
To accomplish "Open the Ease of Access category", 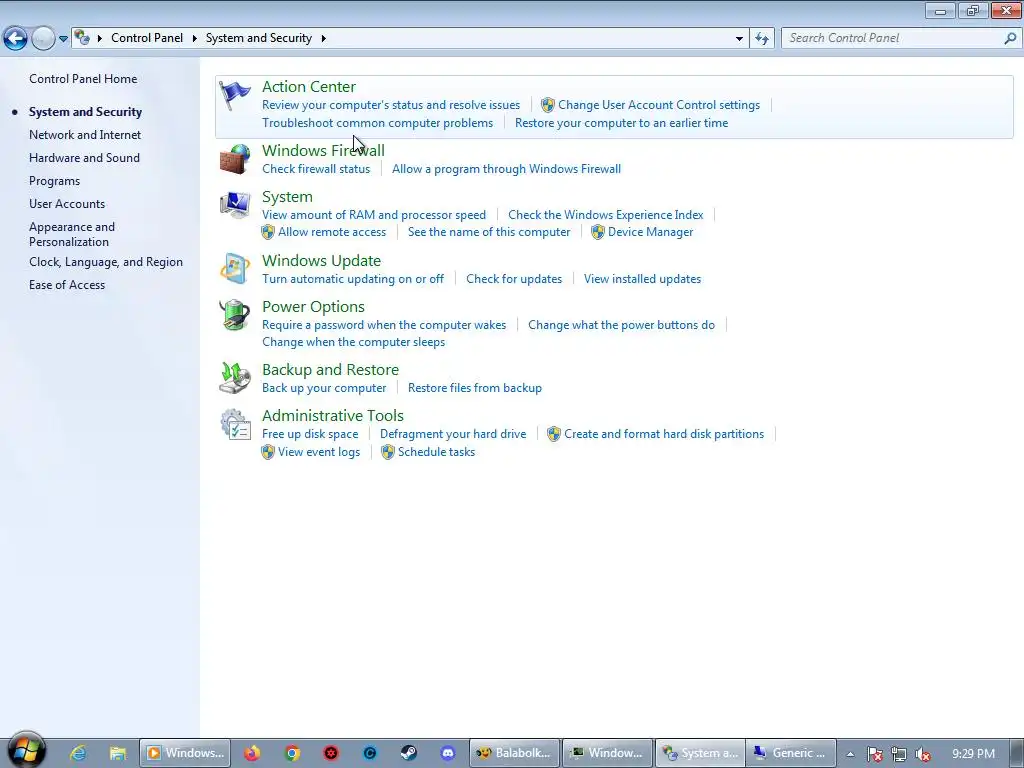I will click(x=67, y=285).
